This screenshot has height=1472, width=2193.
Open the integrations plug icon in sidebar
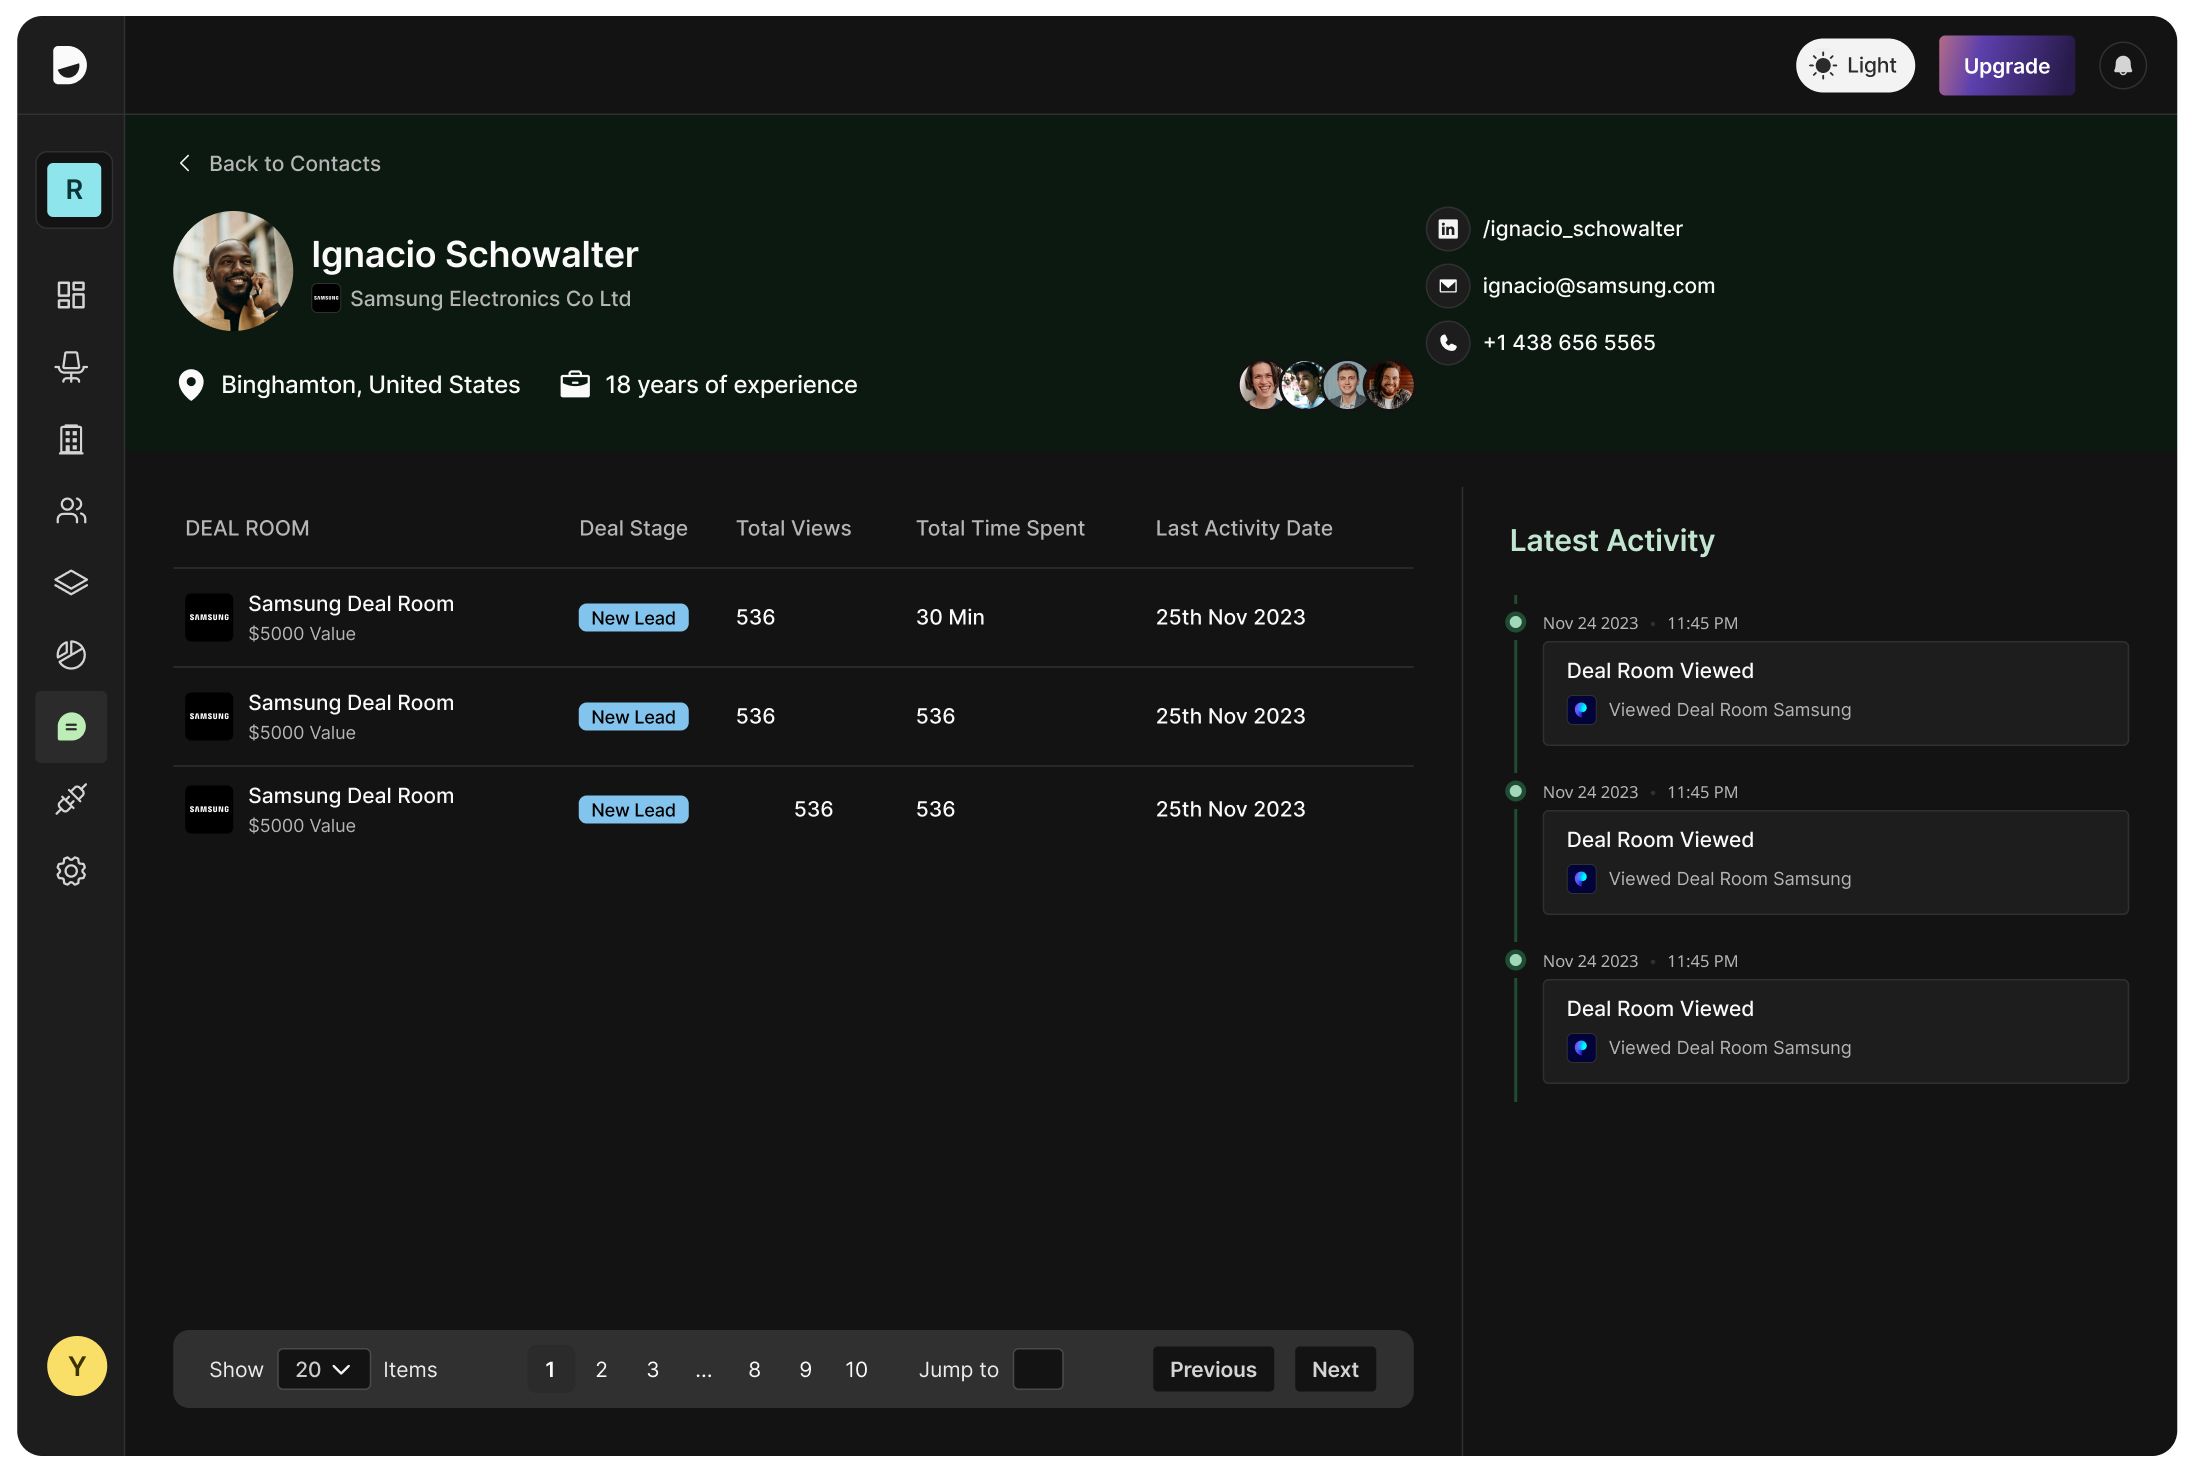pyautogui.click(x=71, y=799)
